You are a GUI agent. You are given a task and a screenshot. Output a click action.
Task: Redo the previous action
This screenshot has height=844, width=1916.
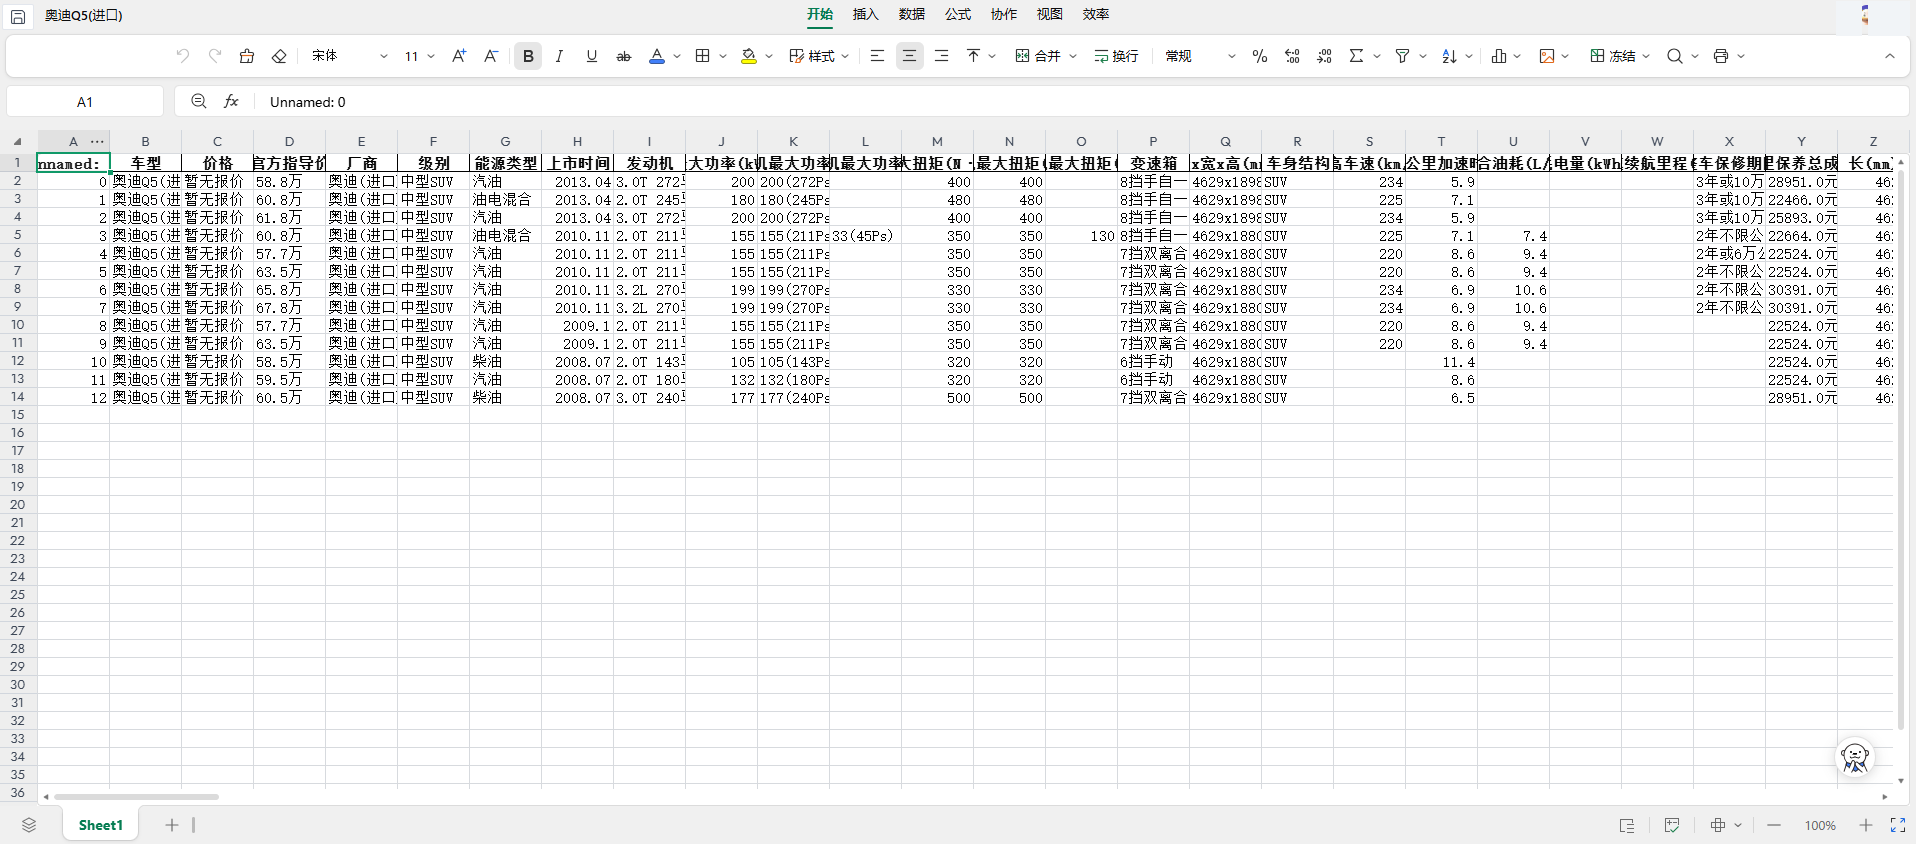[215, 56]
